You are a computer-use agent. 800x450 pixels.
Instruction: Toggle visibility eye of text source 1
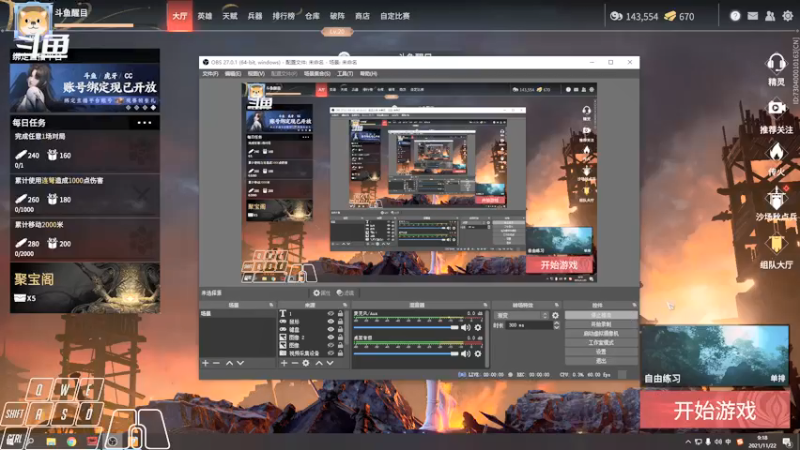click(331, 314)
